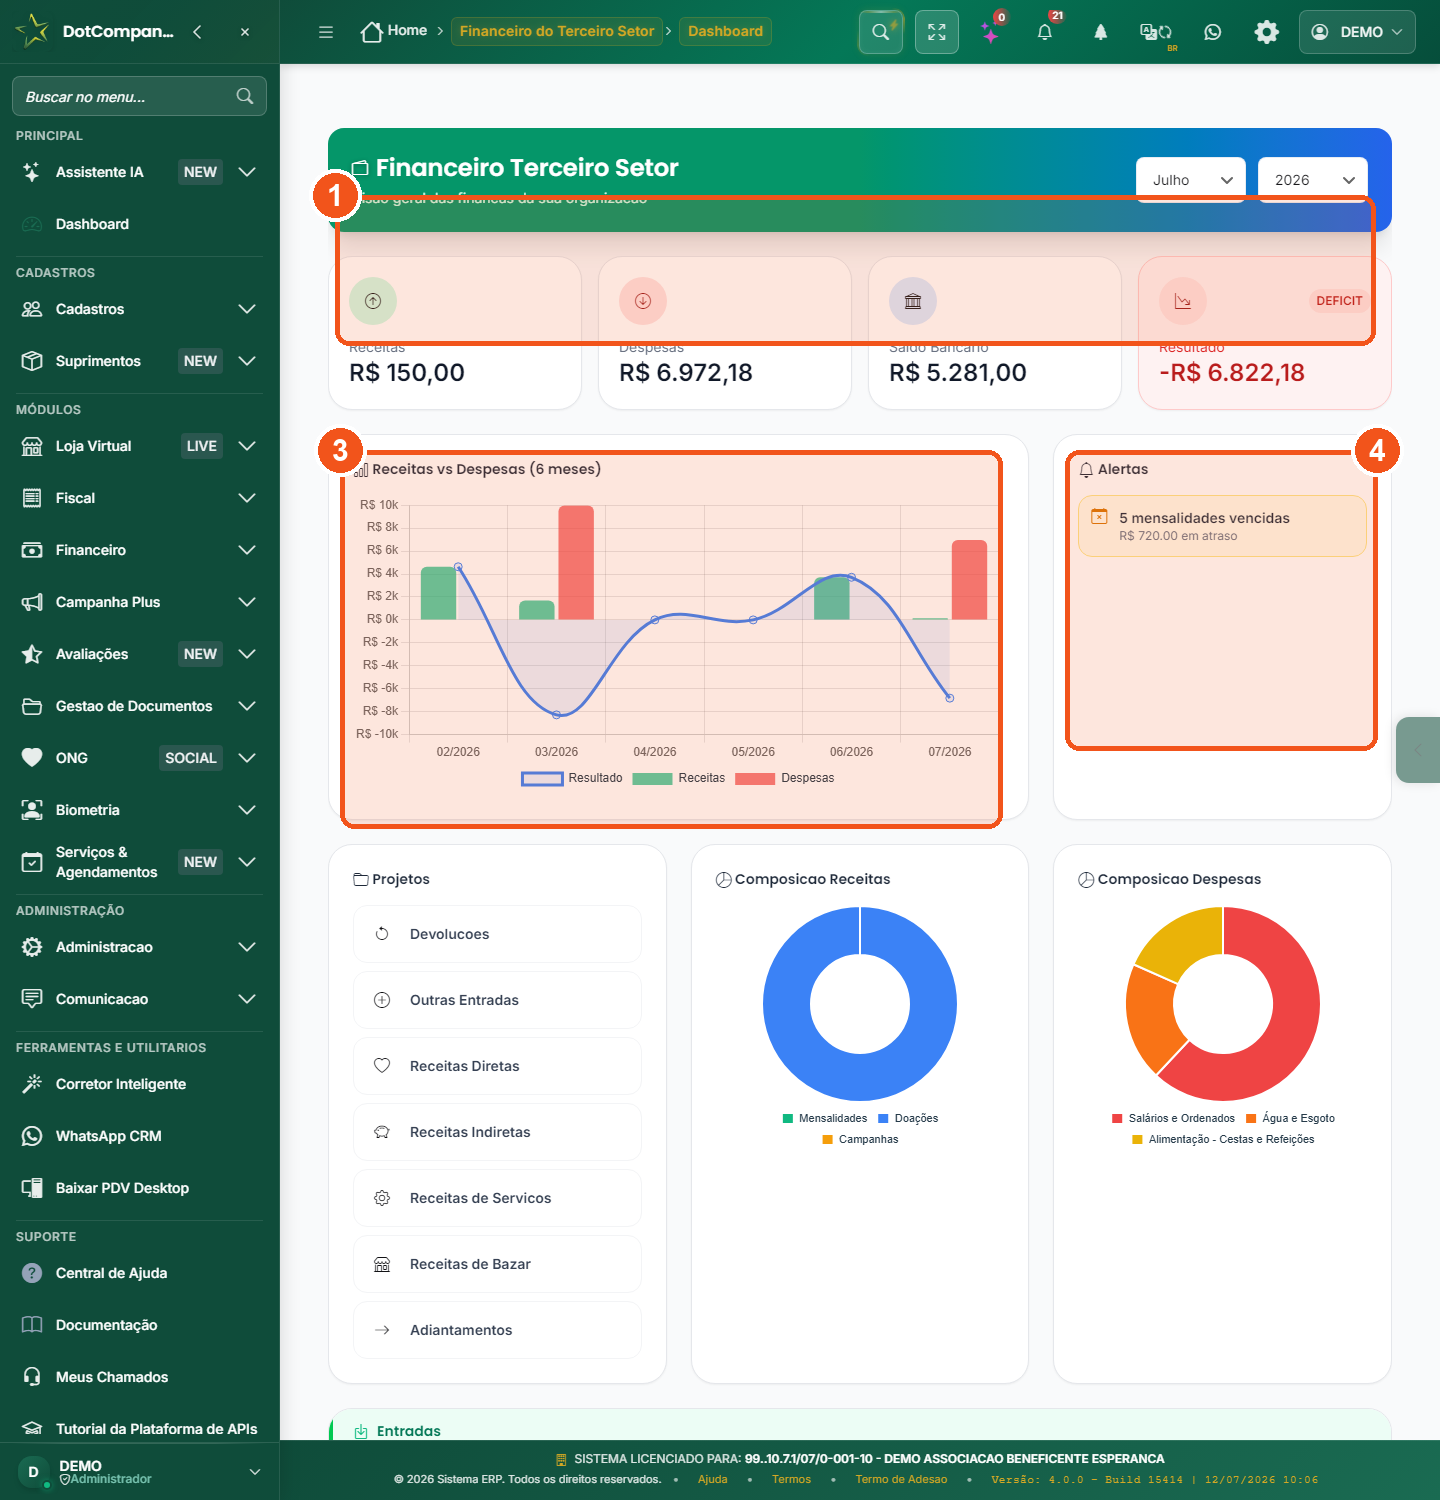Open Gestao de Documentos menu item
Screen dimensions: 1440x1500
[139, 706]
